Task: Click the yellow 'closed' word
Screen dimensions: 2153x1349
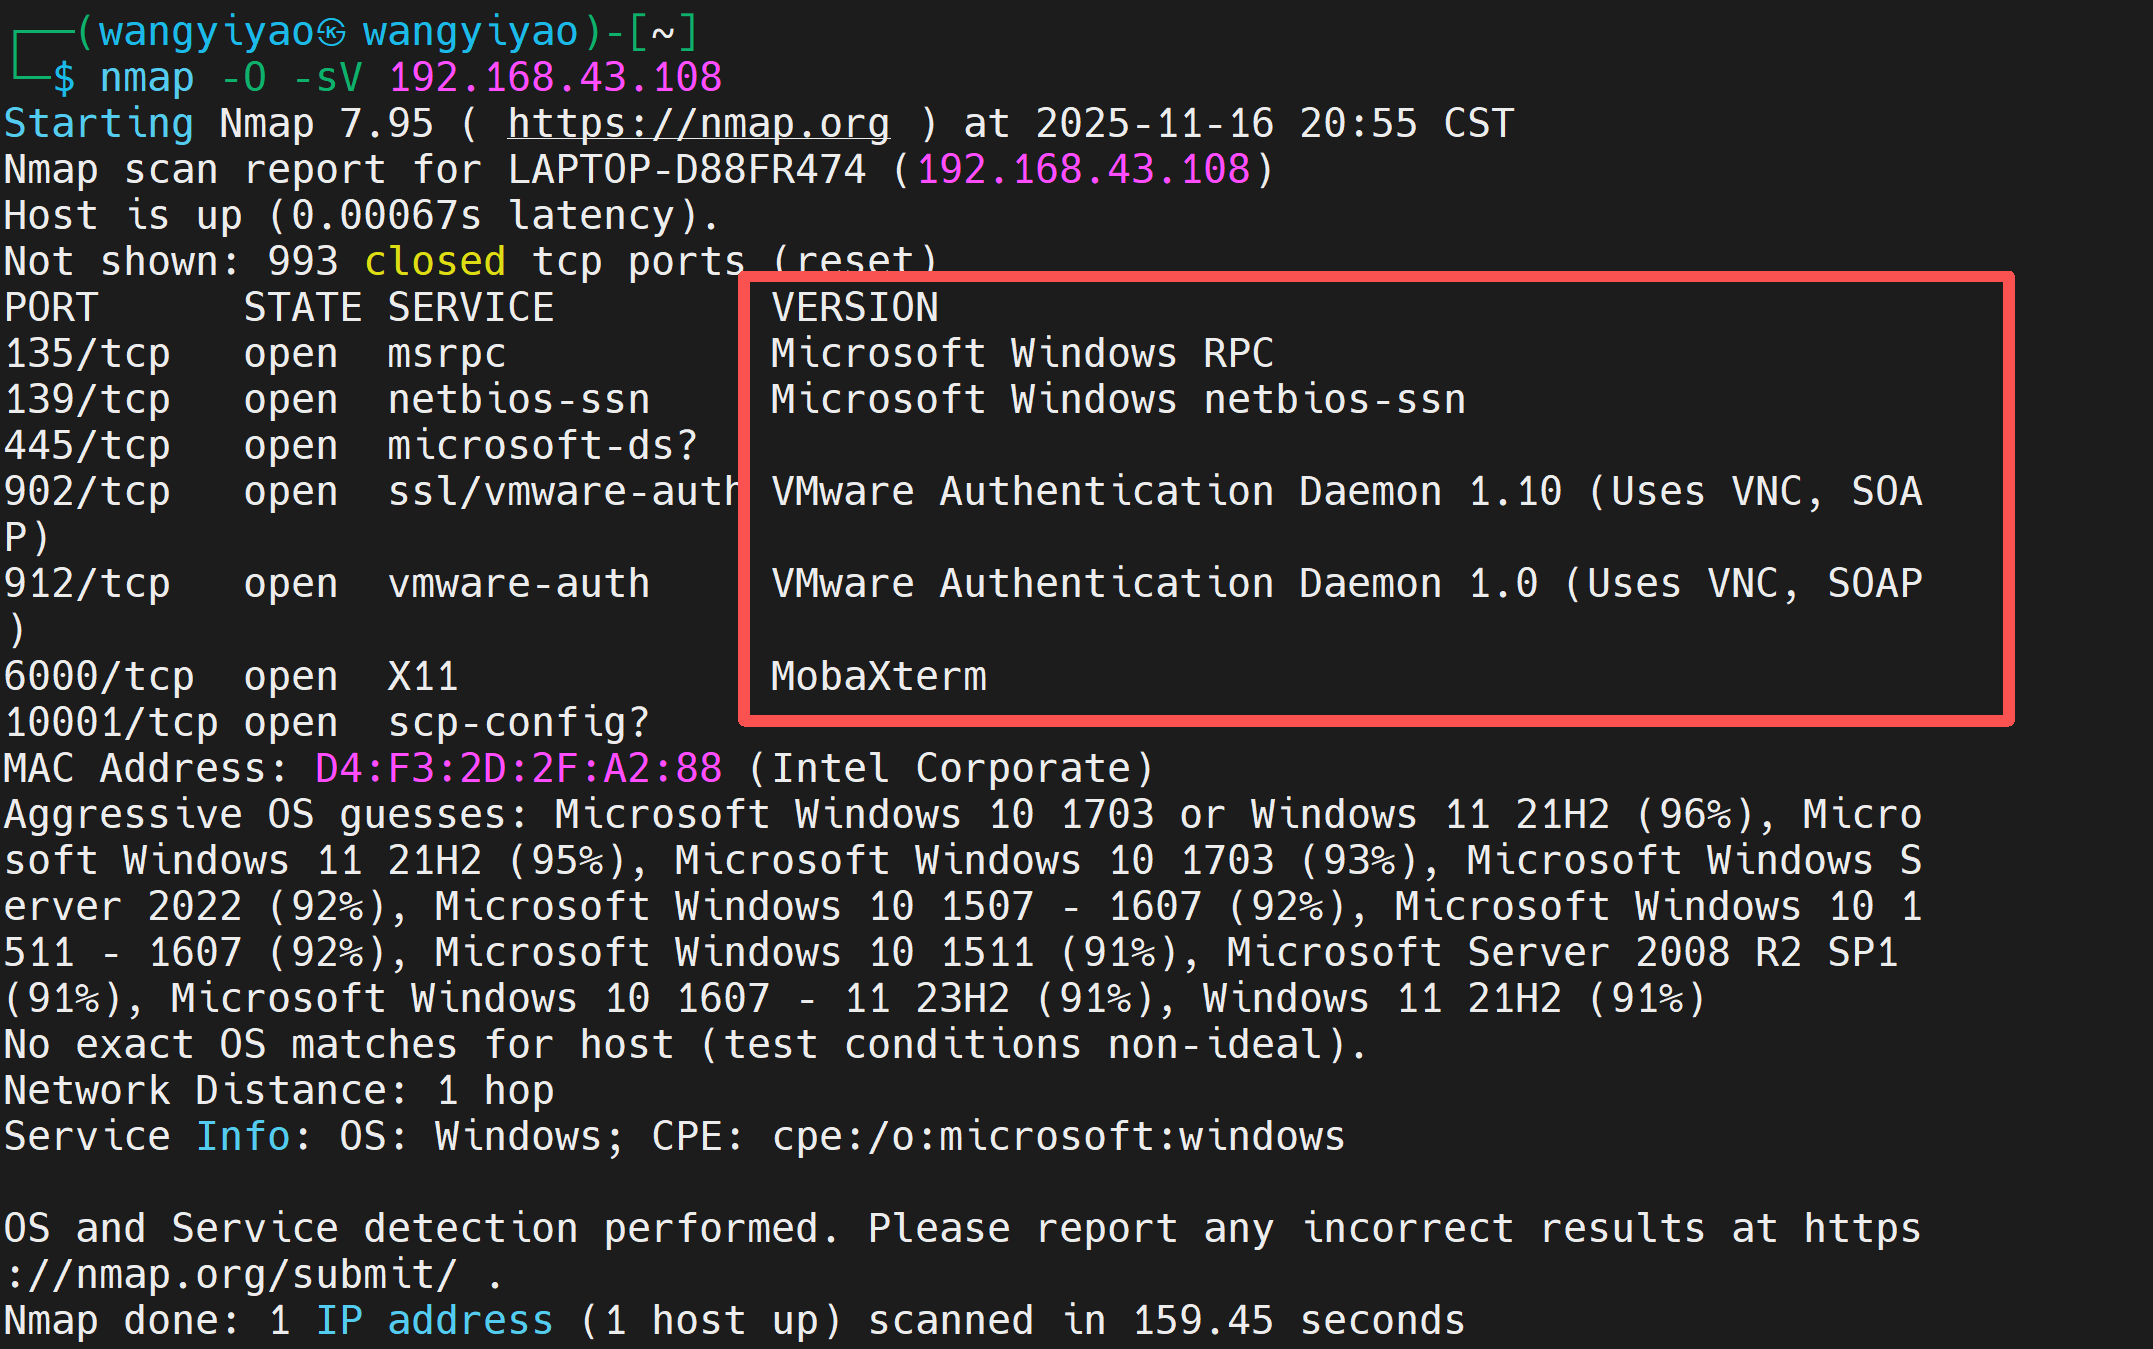Action: pyautogui.click(x=435, y=262)
